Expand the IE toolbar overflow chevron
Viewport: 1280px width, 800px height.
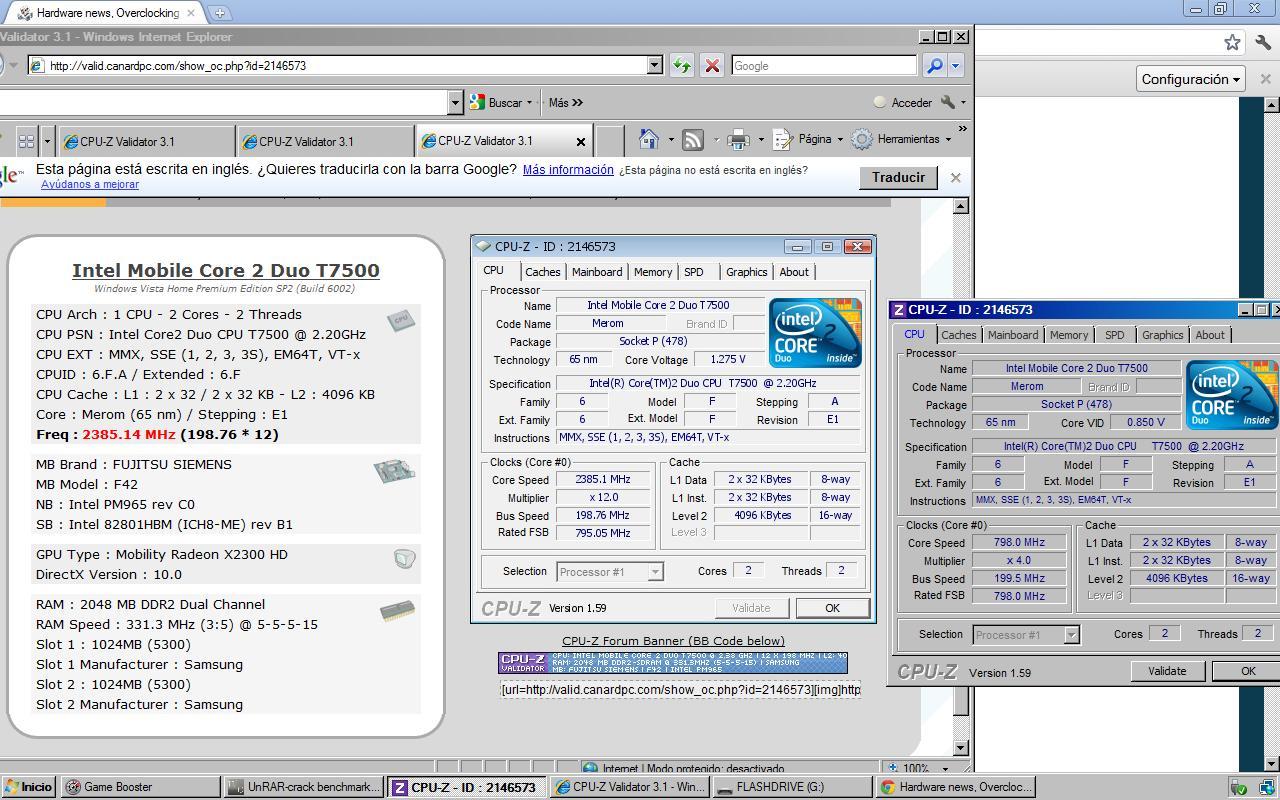point(962,128)
